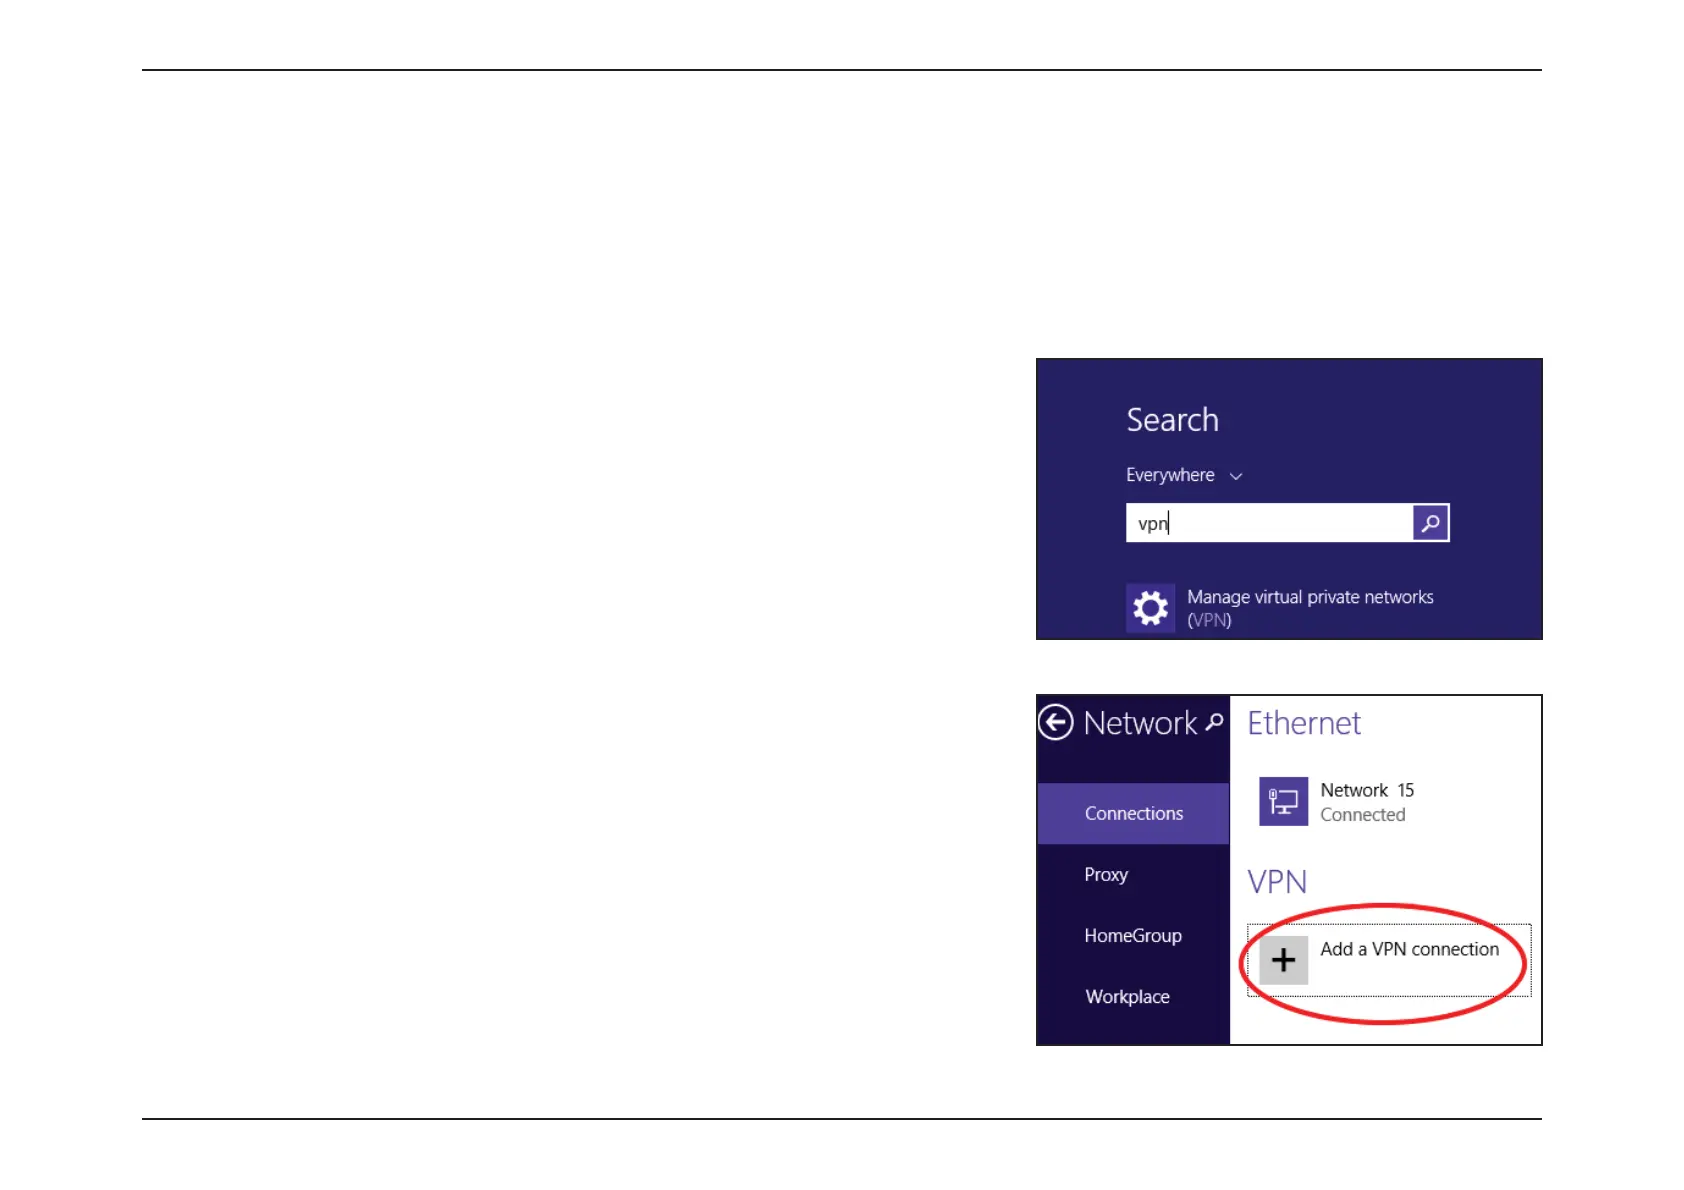Click the Network 15 ethernet computer icon
Viewport: 1684px width, 1190px height.
click(1283, 802)
